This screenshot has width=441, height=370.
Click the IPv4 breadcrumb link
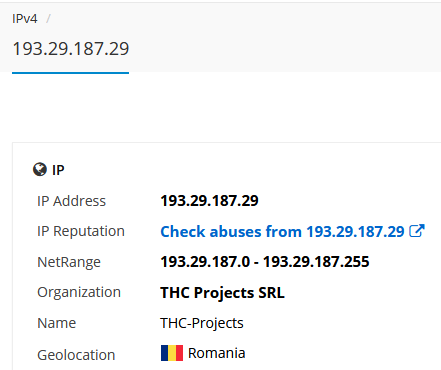(x=25, y=19)
